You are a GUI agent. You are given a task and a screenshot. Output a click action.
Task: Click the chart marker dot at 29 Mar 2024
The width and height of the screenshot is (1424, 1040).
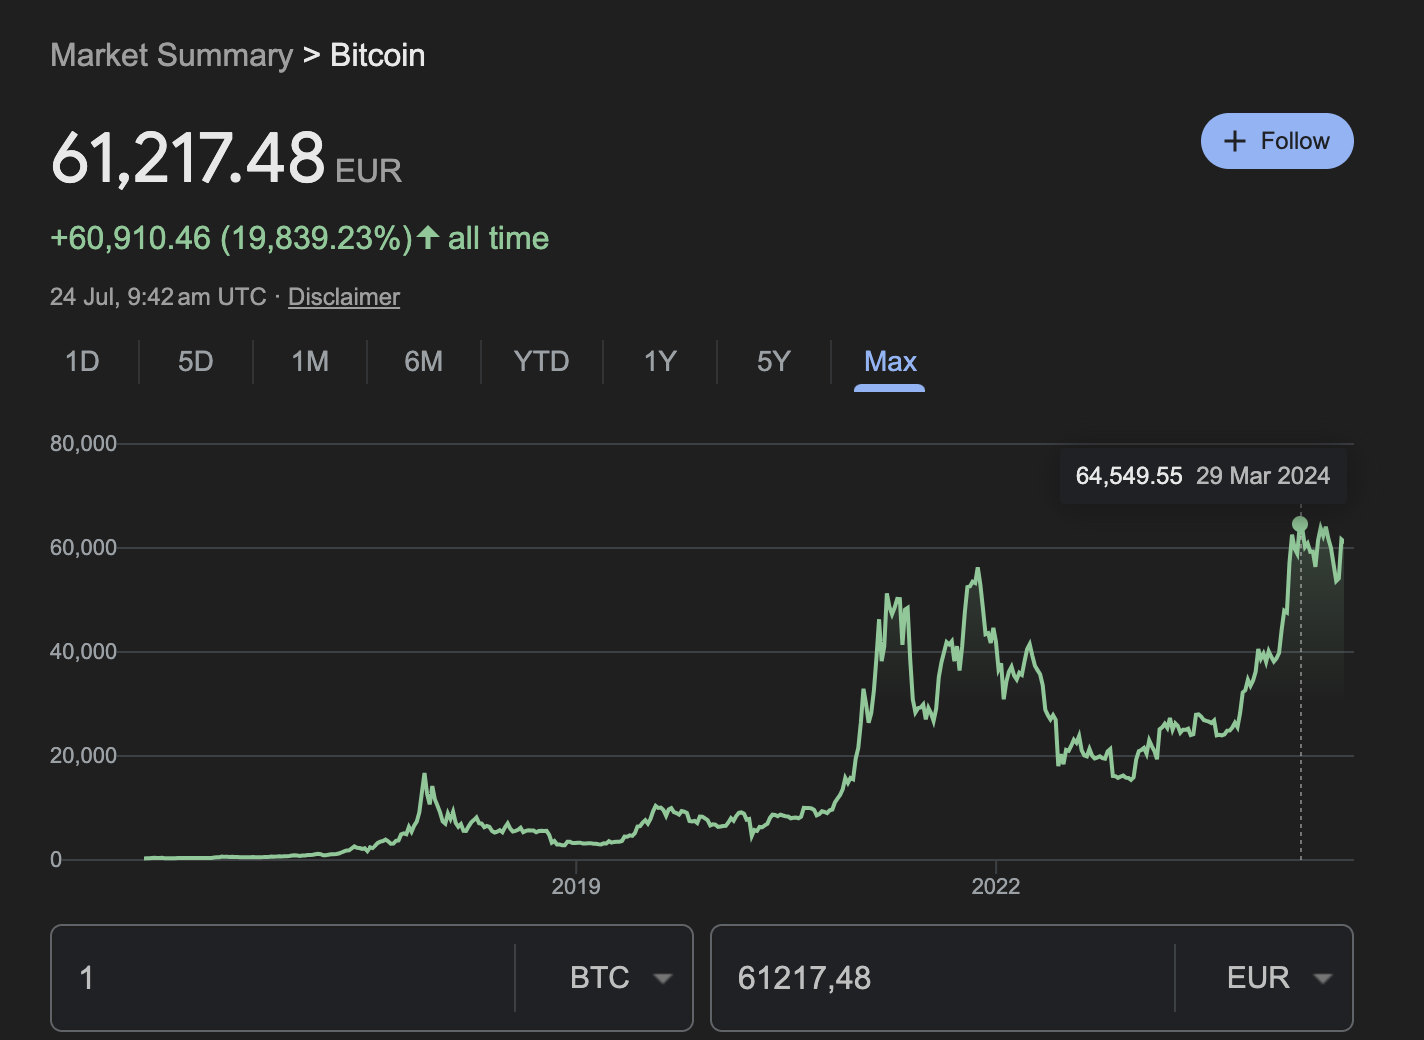point(1300,524)
